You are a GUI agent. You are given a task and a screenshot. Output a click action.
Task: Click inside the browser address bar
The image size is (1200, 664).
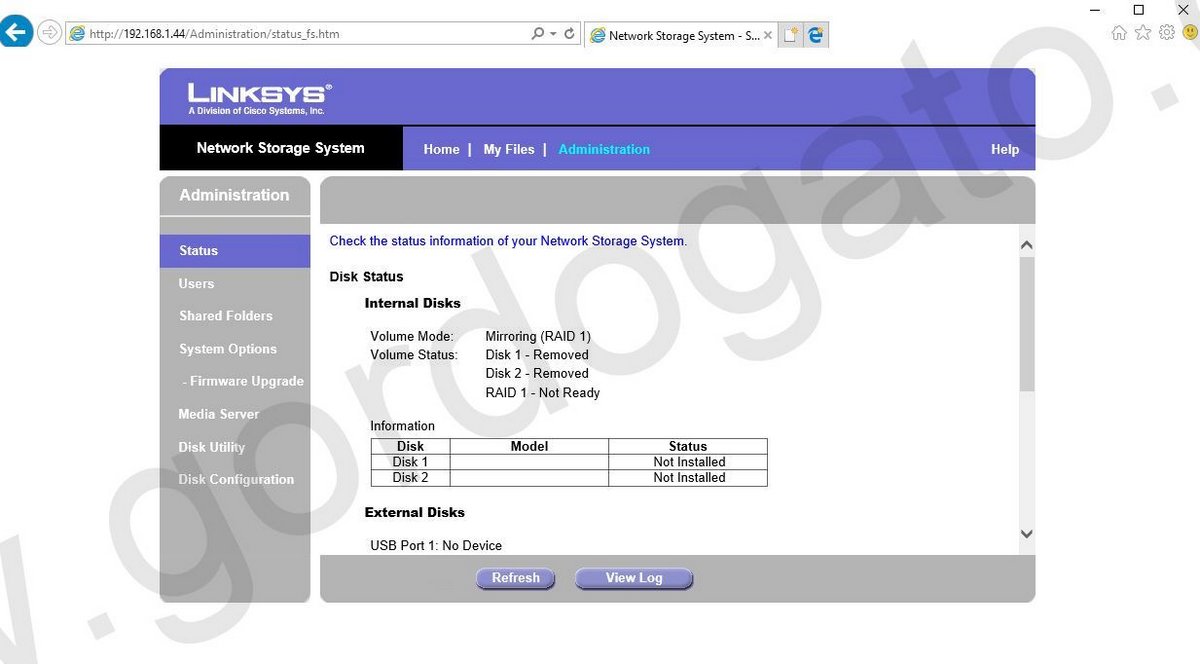tap(300, 32)
